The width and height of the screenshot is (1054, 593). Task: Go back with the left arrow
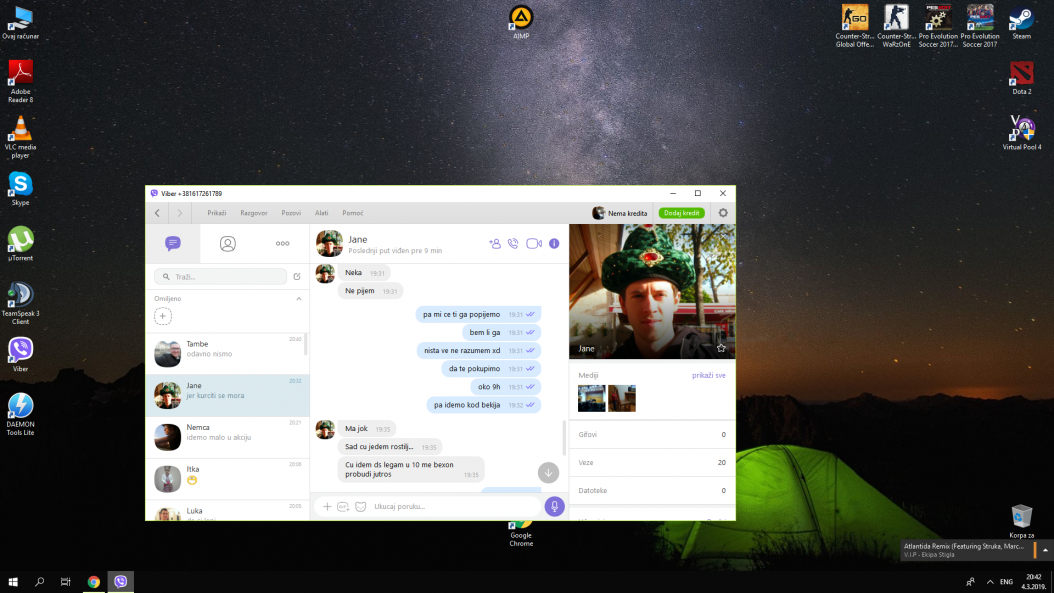click(x=157, y=213)
